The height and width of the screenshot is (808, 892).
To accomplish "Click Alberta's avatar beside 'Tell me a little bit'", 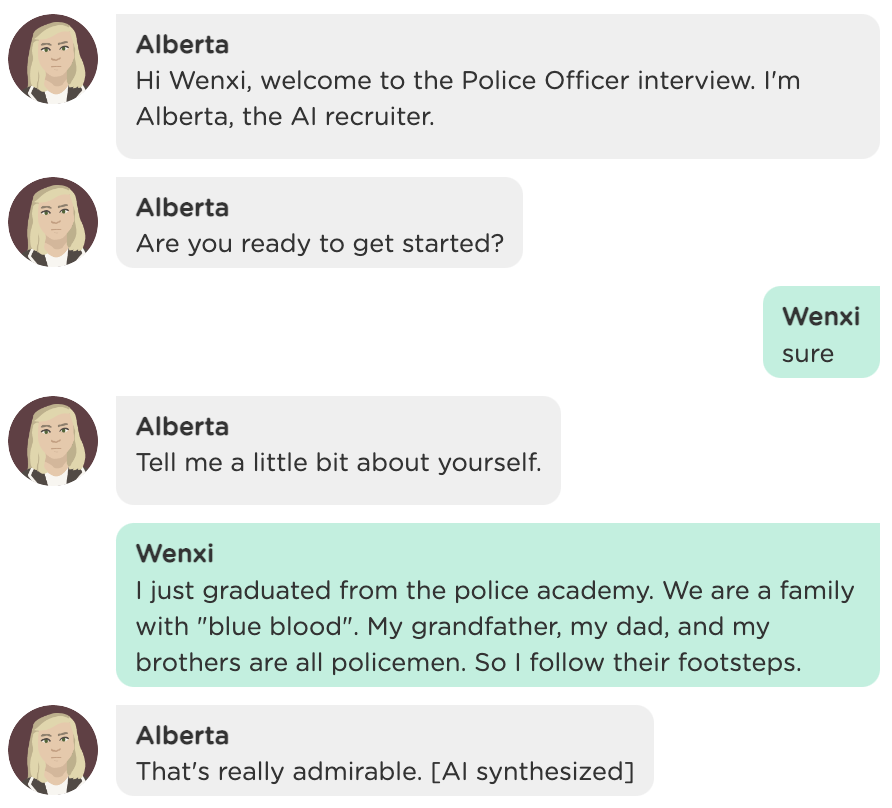I will (53, 441).
